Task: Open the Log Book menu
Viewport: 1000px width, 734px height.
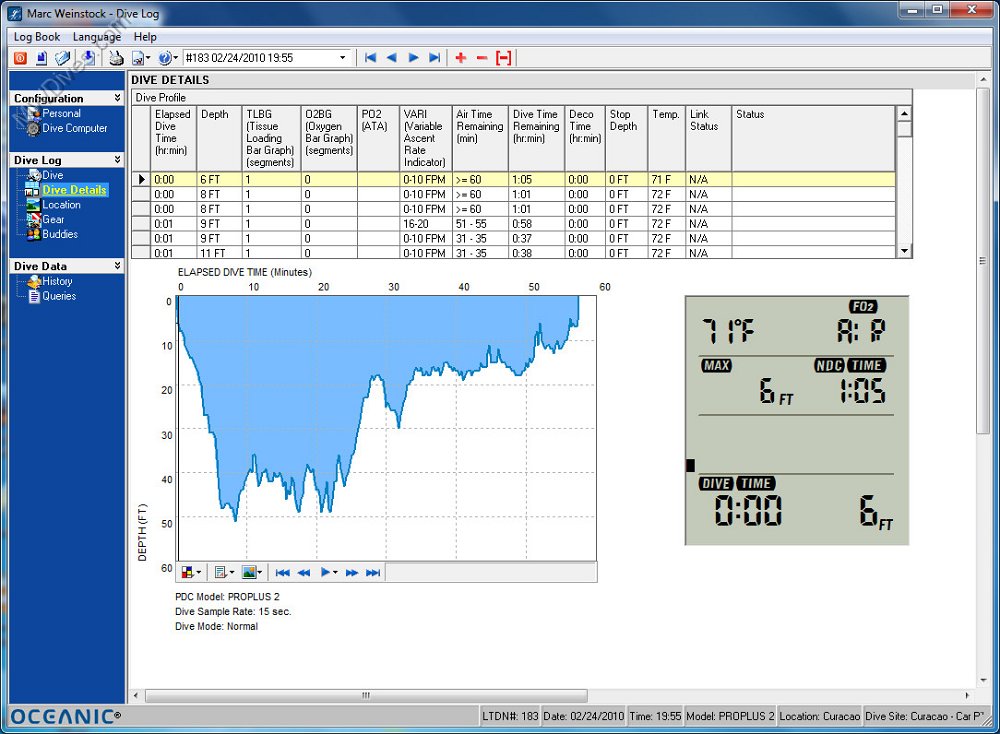Action: (x=37, y=37)
